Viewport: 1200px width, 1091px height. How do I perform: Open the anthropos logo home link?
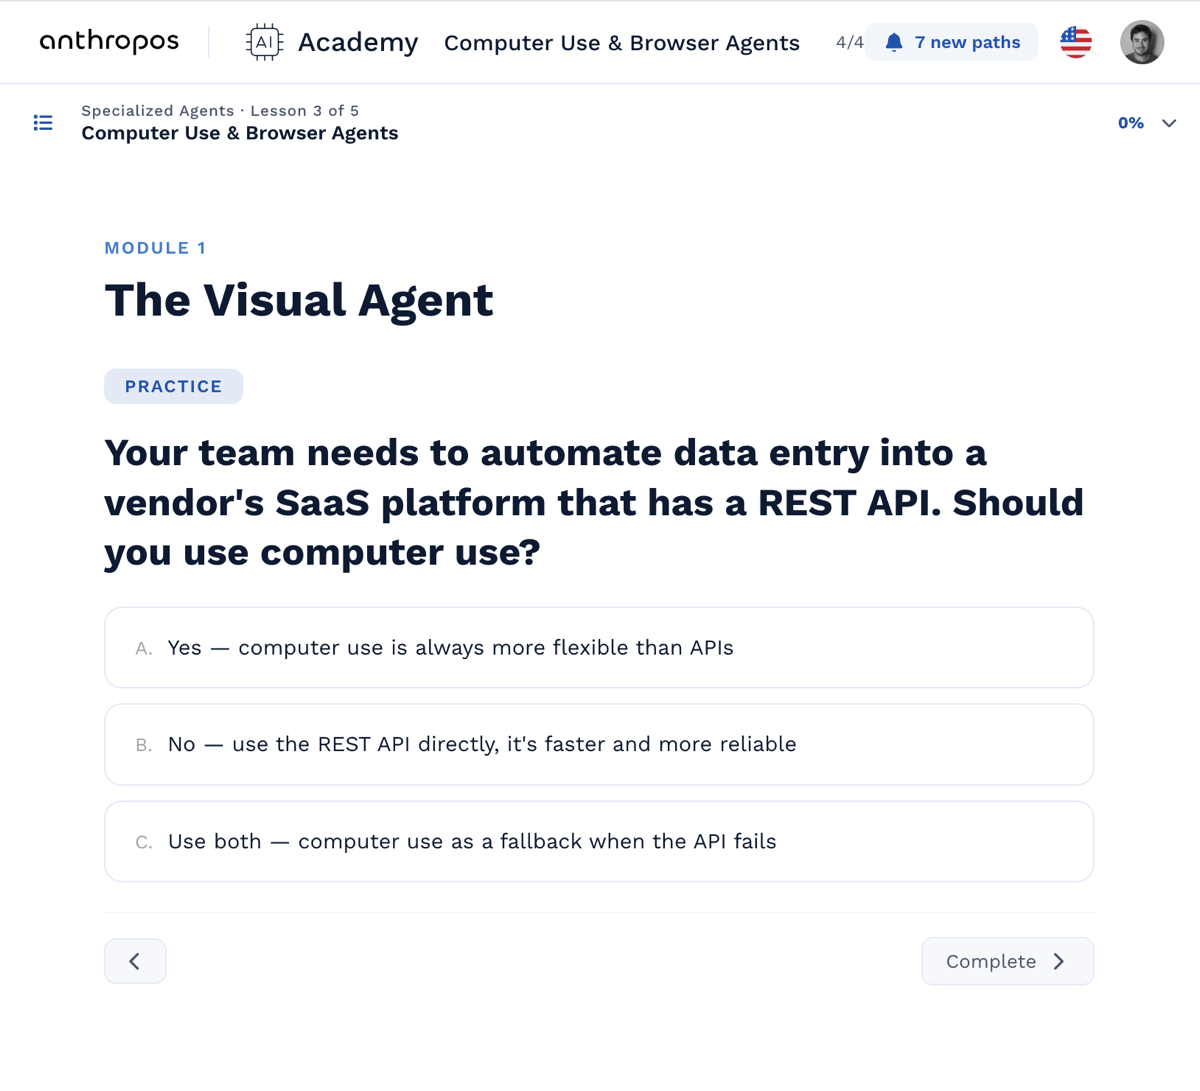click(109, 42)
